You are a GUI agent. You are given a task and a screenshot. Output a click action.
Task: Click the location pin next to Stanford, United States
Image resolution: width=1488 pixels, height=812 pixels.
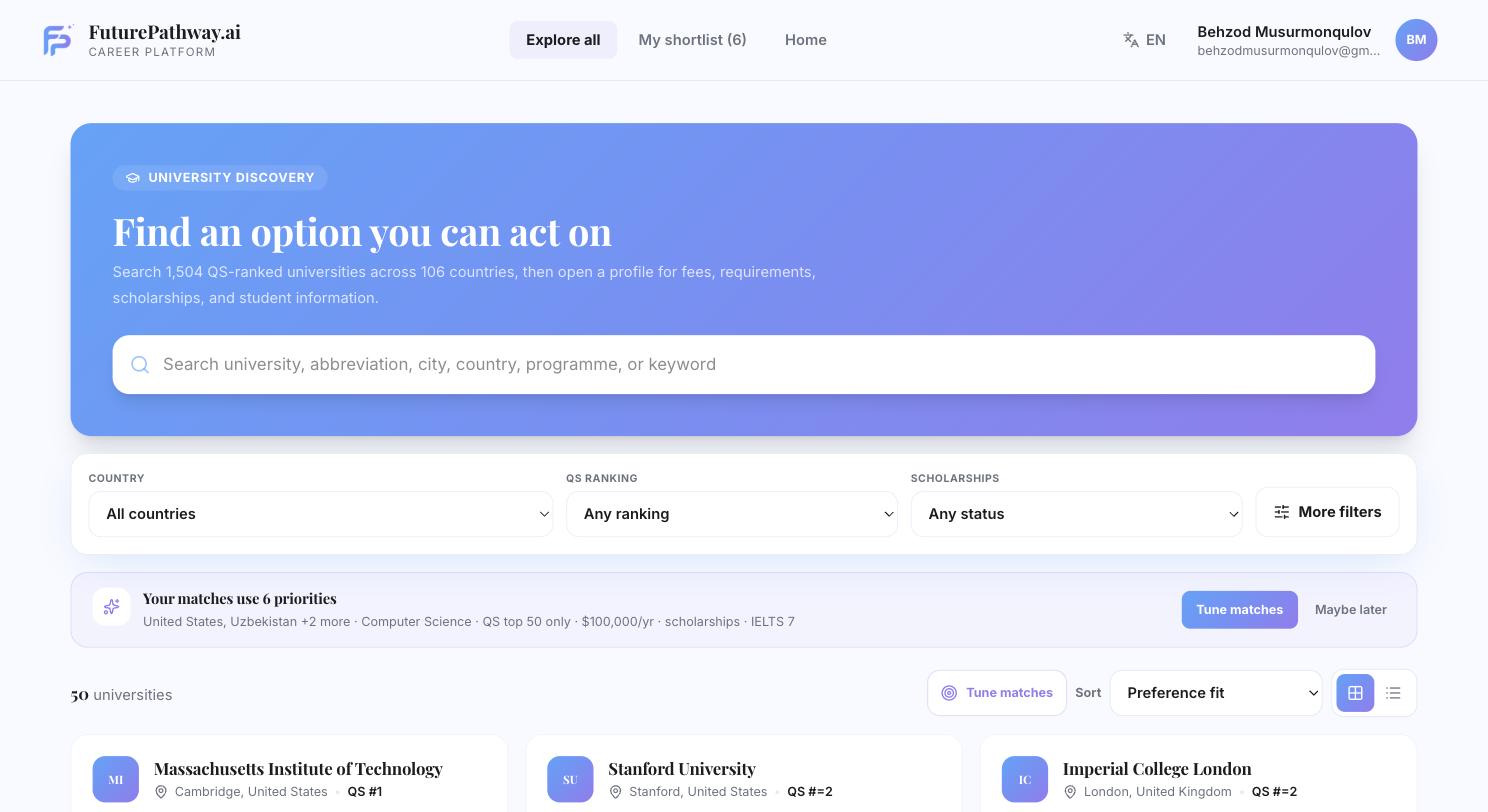pyautogui.click(x=615, y=792)
